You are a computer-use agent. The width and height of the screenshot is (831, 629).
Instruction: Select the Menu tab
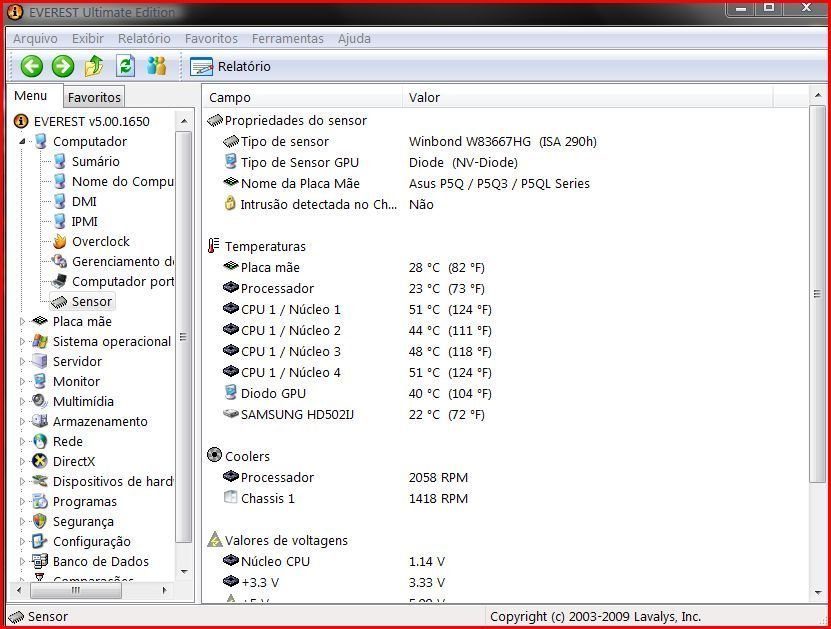[x=31, y=96]
